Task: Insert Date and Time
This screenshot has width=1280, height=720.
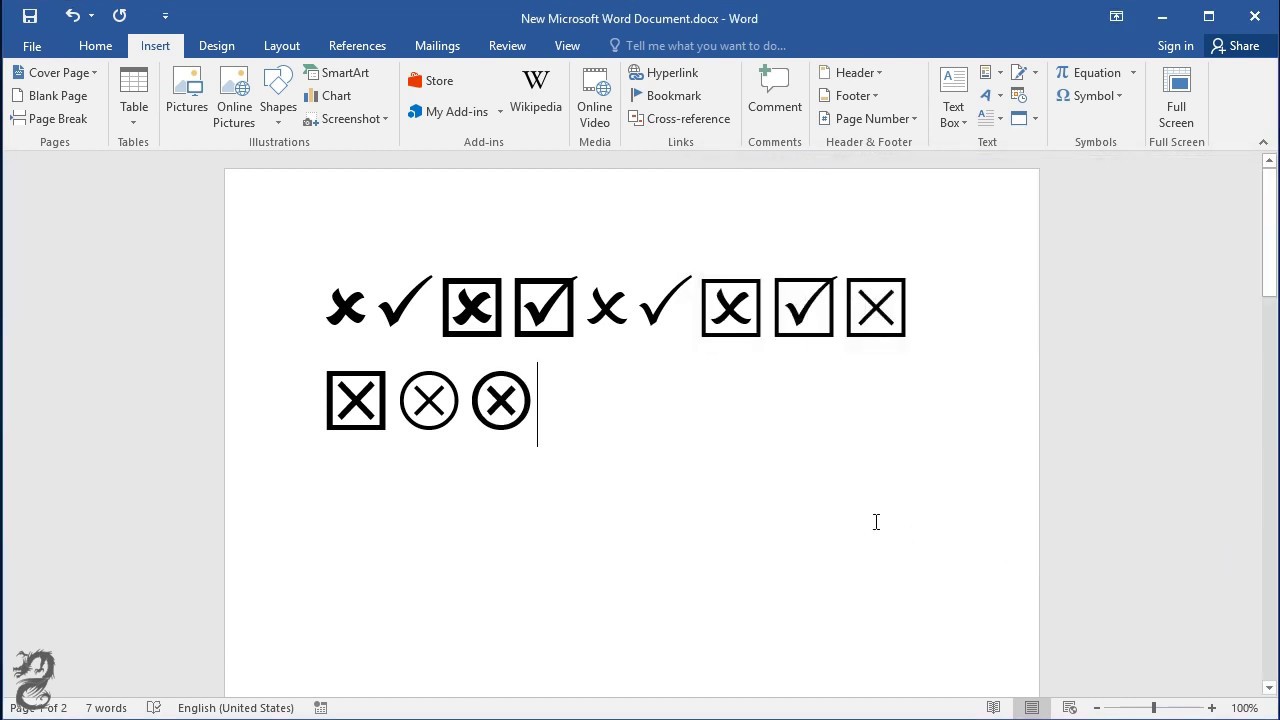Action: coord(1019,96)
